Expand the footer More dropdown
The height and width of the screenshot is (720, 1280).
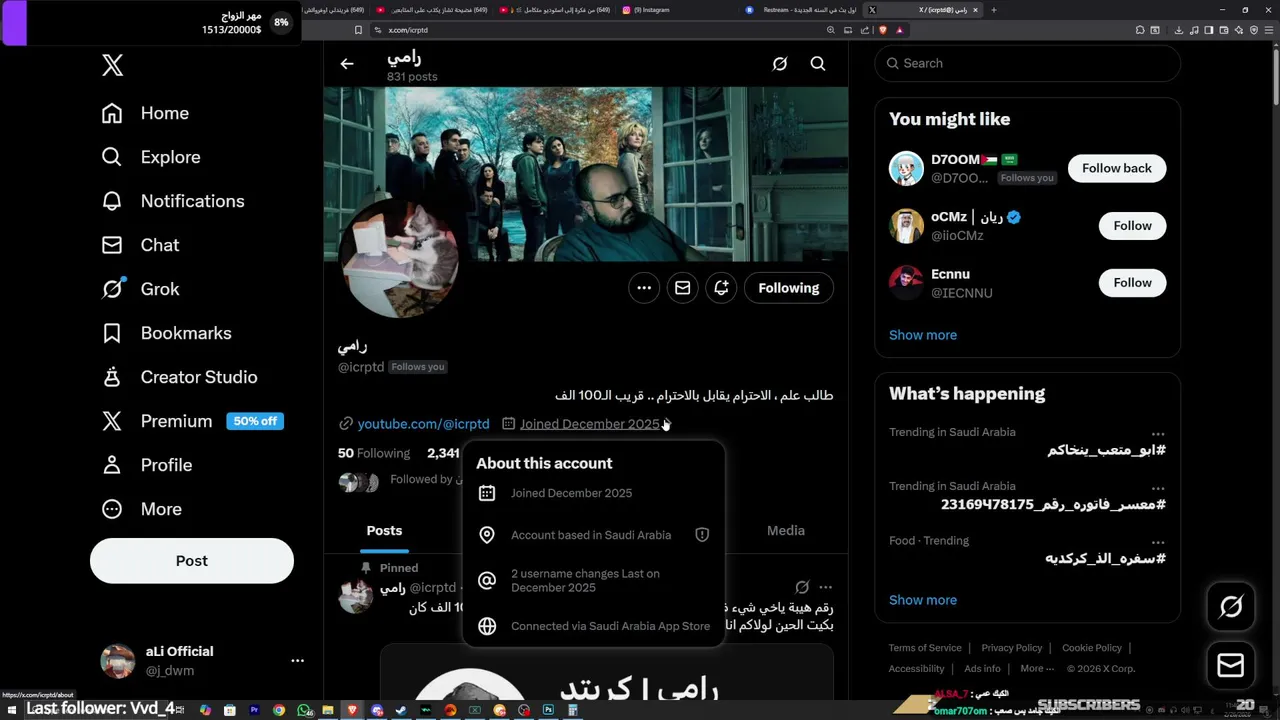point(1036,669)
